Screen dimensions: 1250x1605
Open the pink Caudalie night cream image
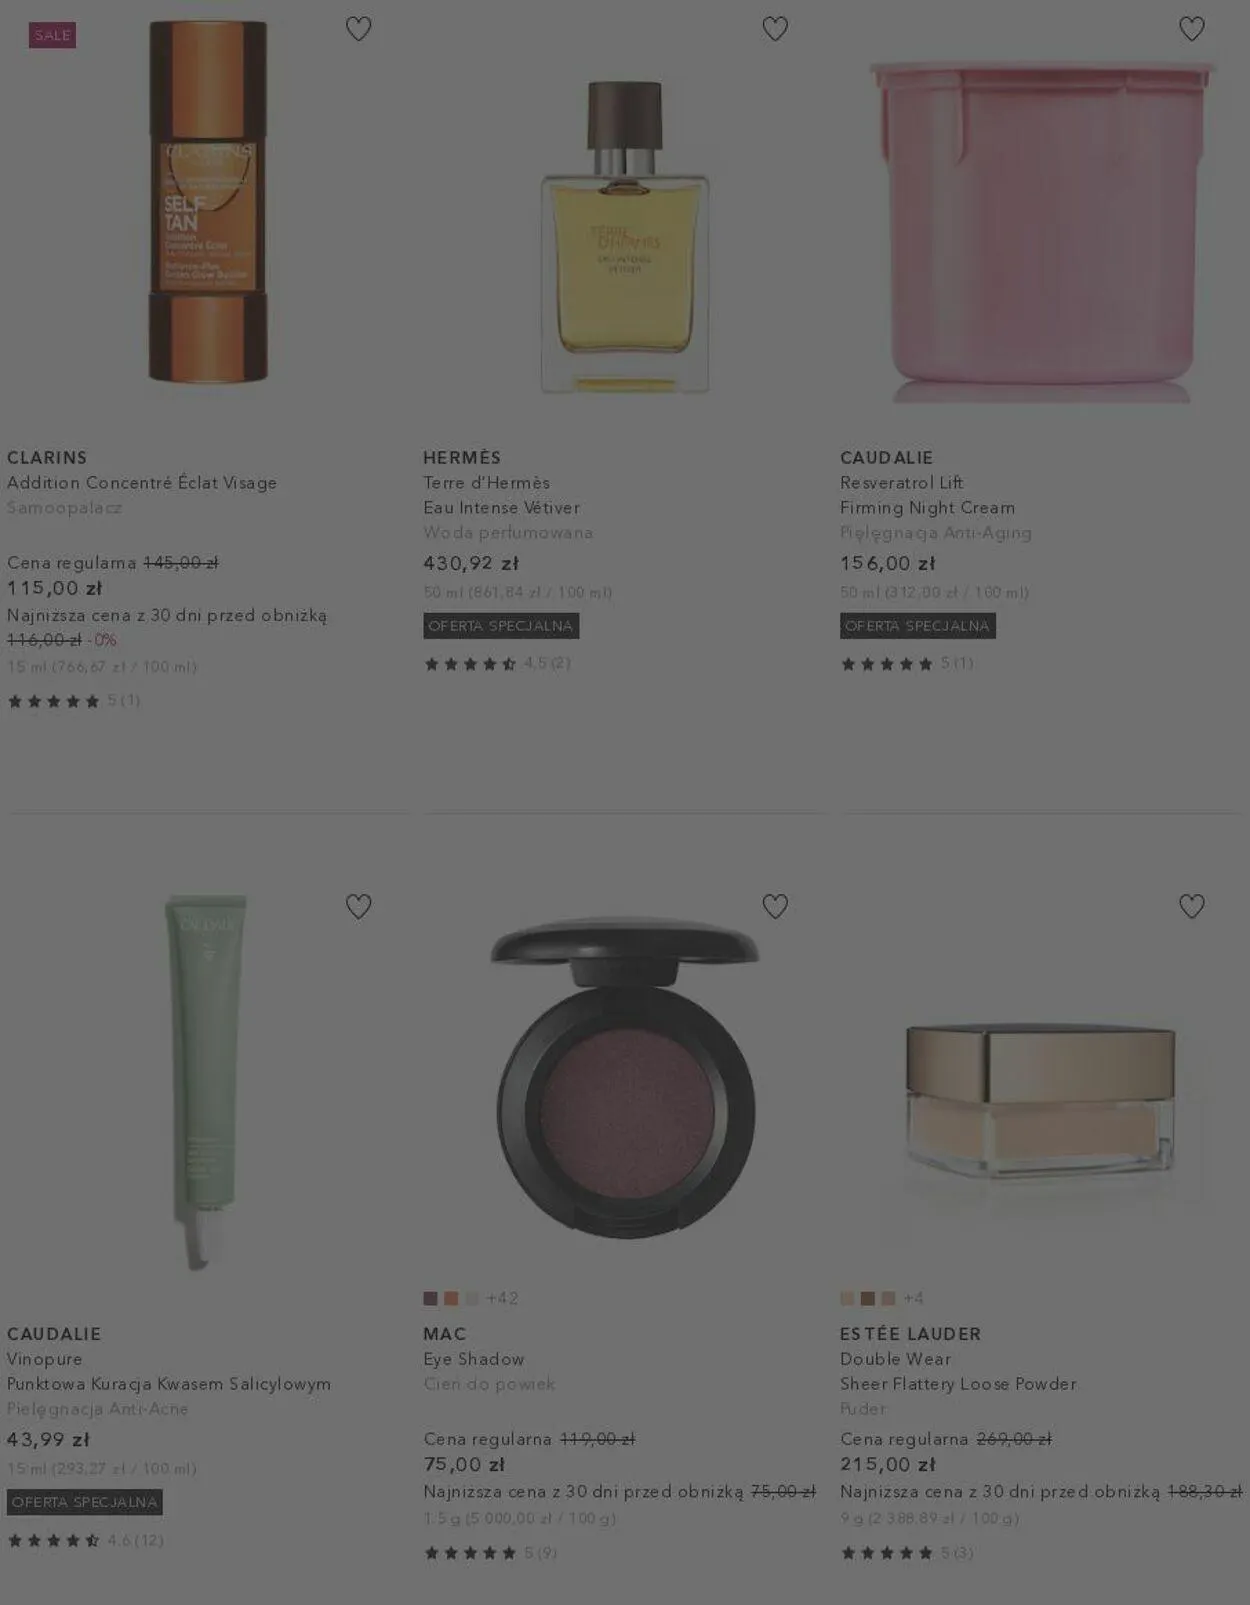1041,230
